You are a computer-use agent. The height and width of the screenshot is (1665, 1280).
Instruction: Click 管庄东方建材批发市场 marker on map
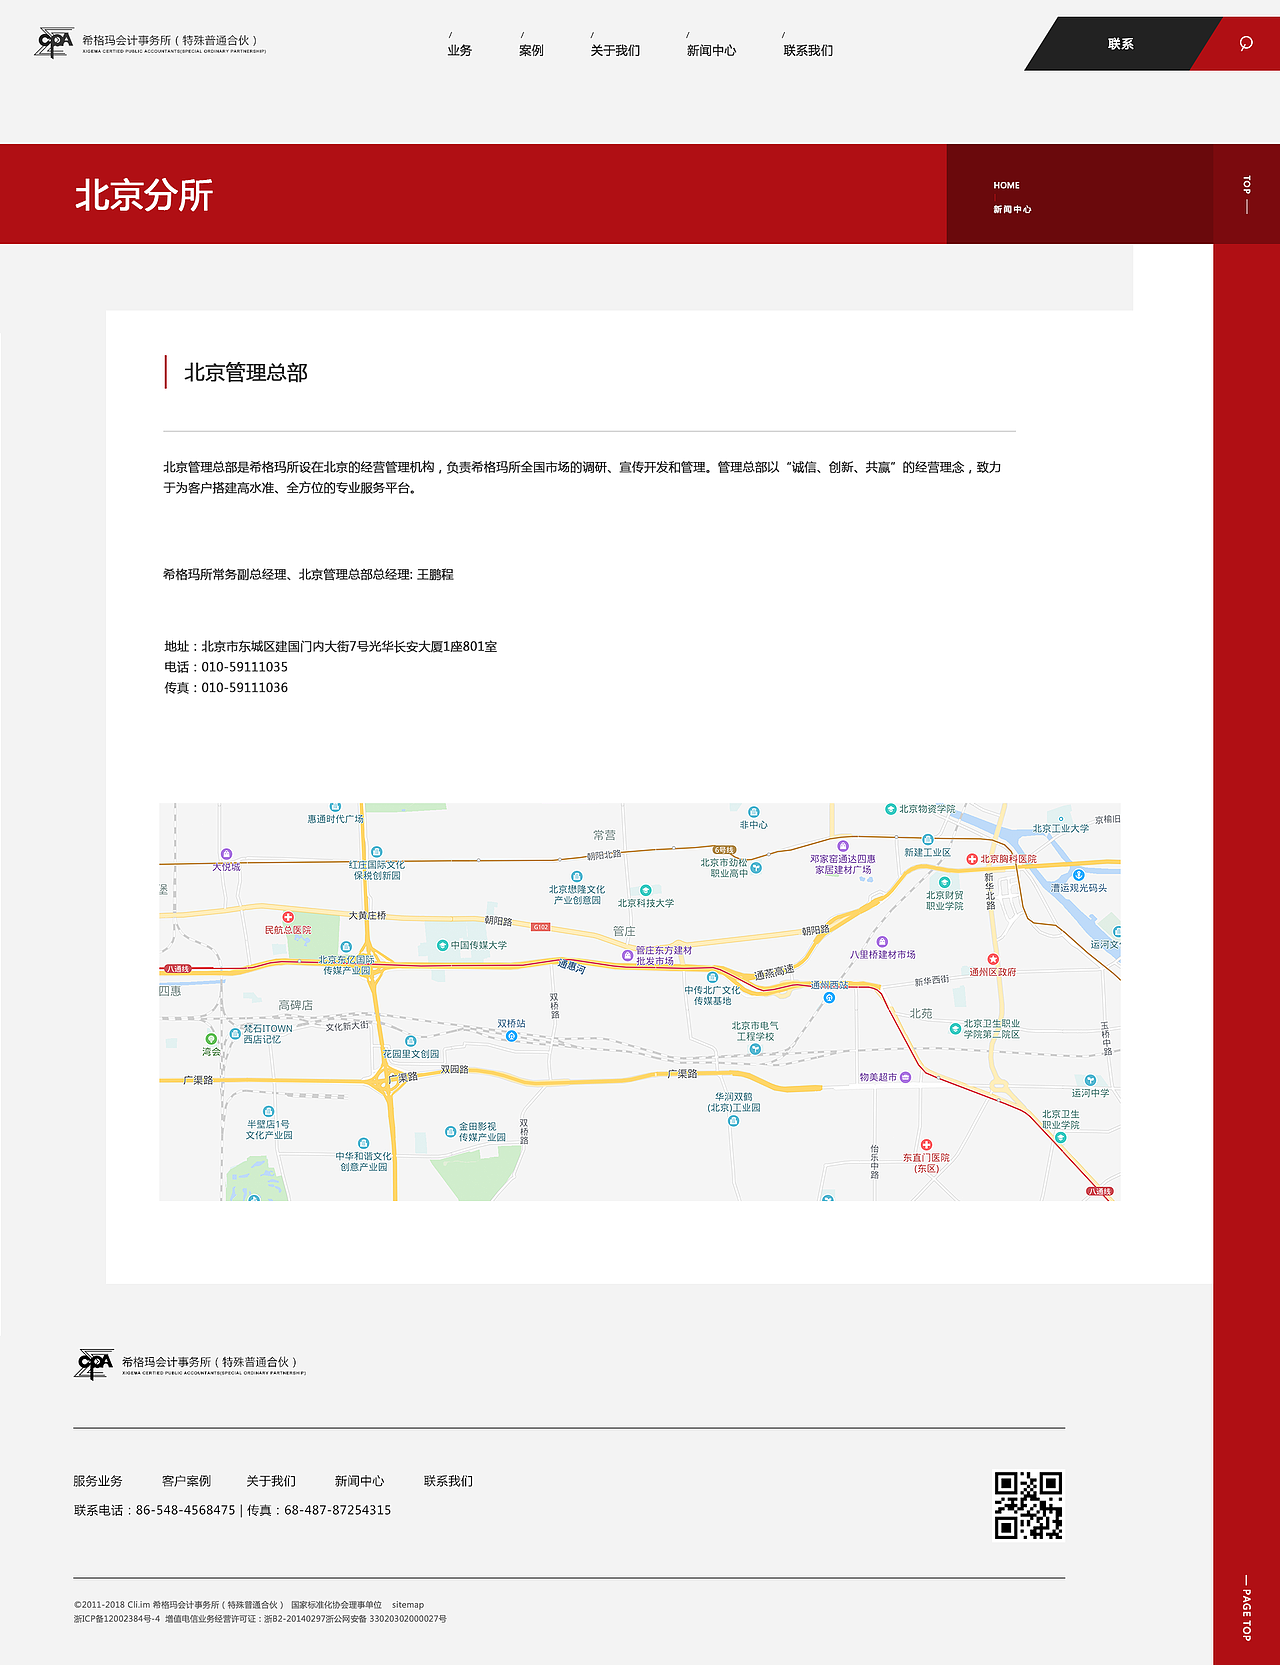click(x=627, y=956)
